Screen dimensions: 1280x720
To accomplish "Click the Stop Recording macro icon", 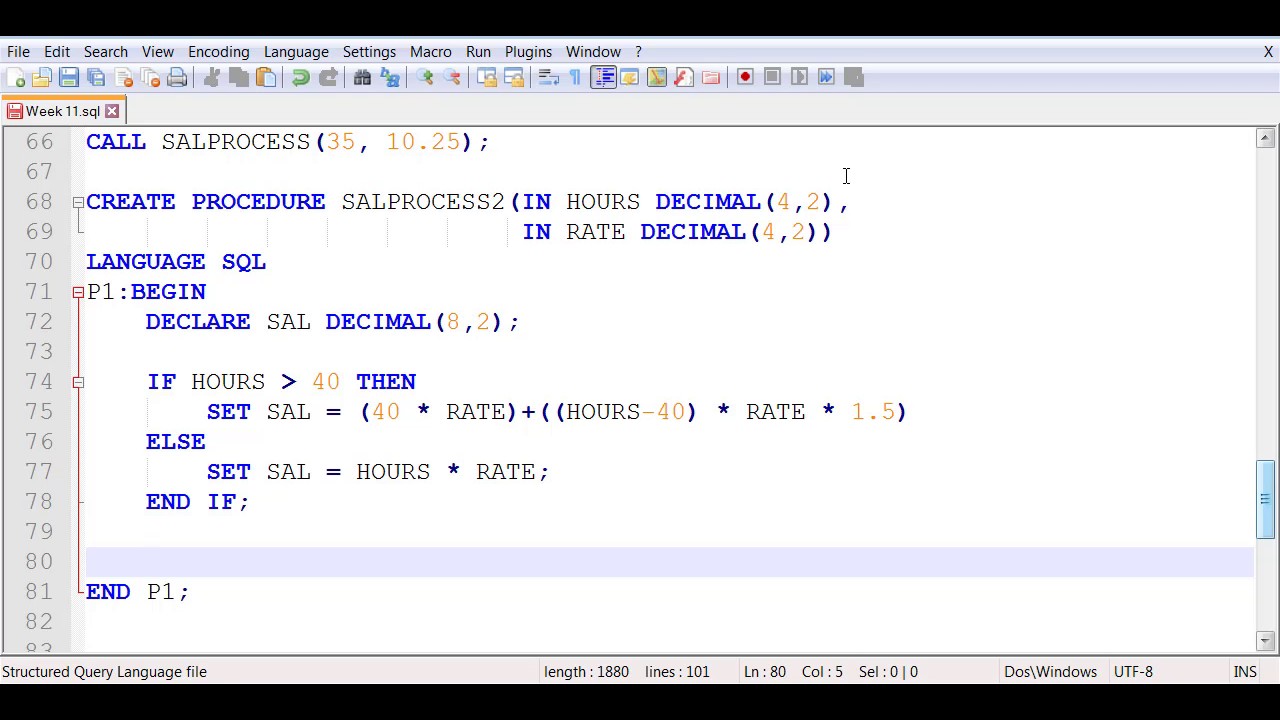I will pyautogui.click(x=773, y=77).
